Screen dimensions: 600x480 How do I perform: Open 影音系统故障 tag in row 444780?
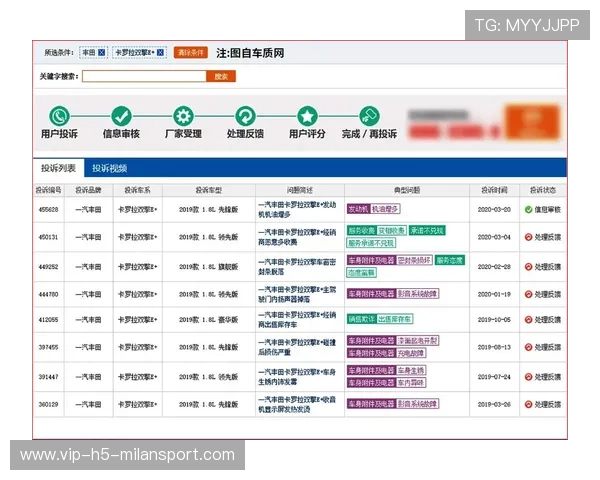tap(417, 294)
